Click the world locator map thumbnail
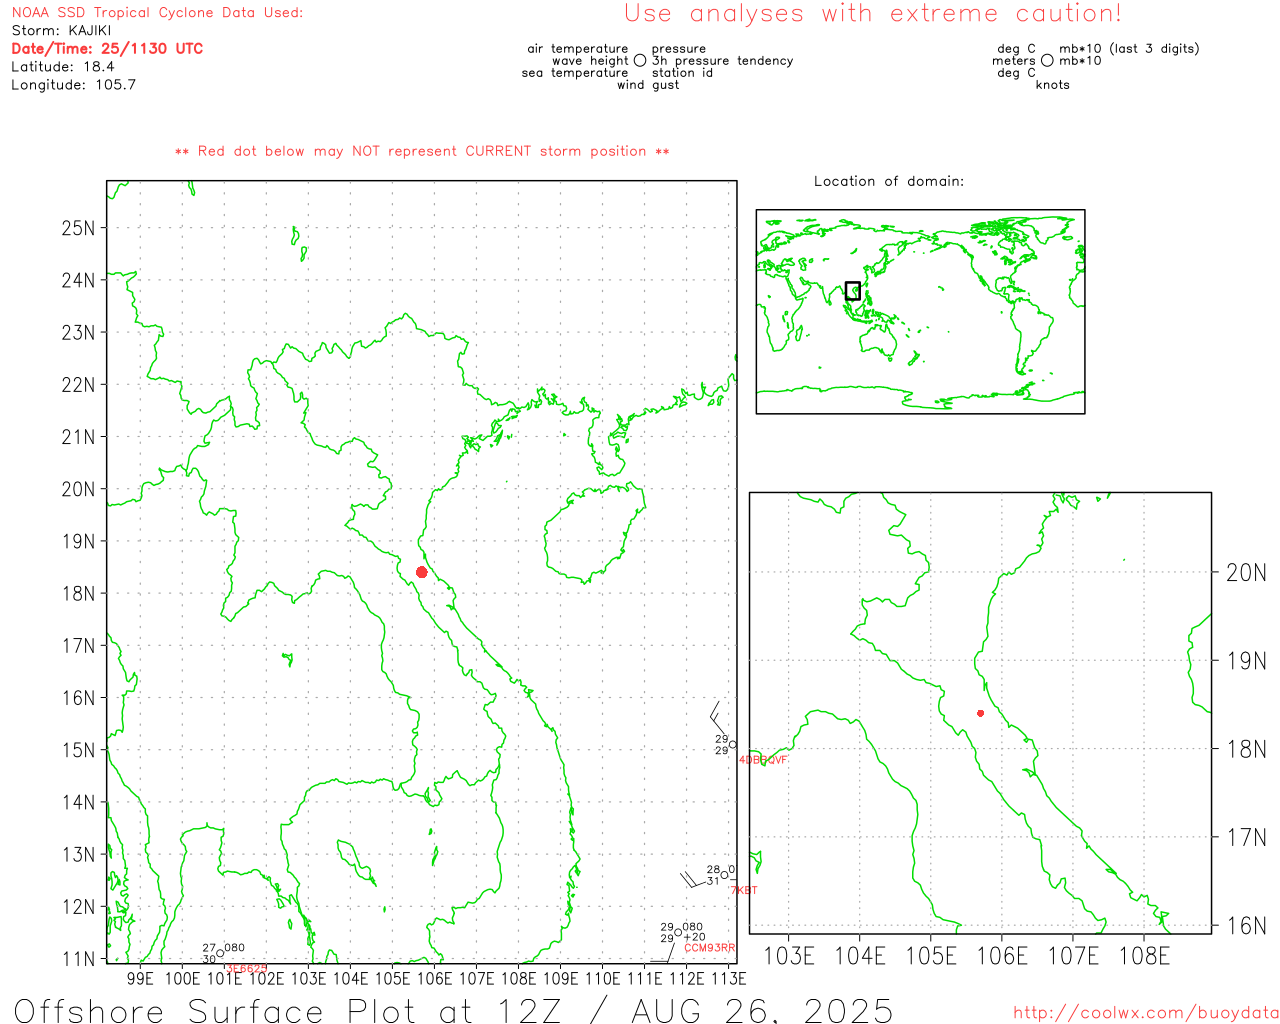1280x1024 pixels. [x=920, y=311]
